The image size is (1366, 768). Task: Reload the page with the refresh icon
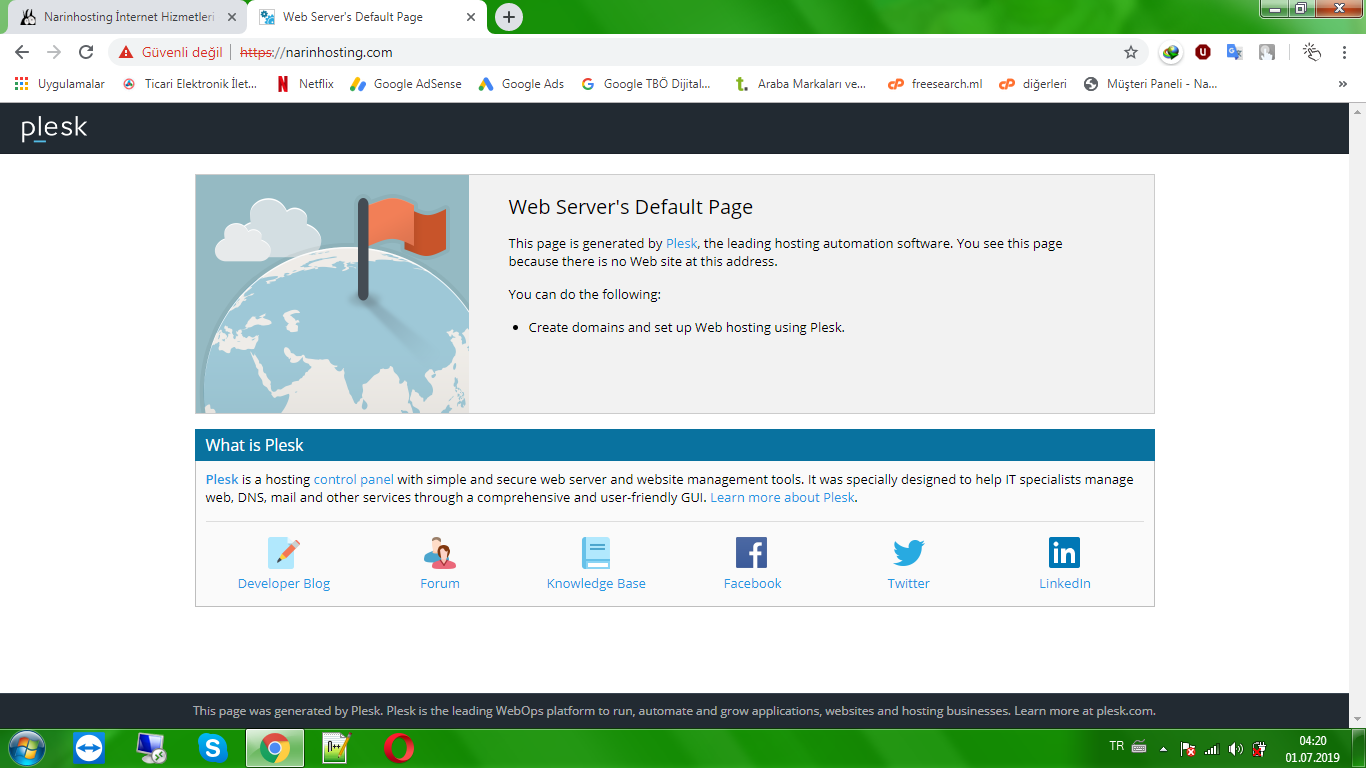point(86,52)
